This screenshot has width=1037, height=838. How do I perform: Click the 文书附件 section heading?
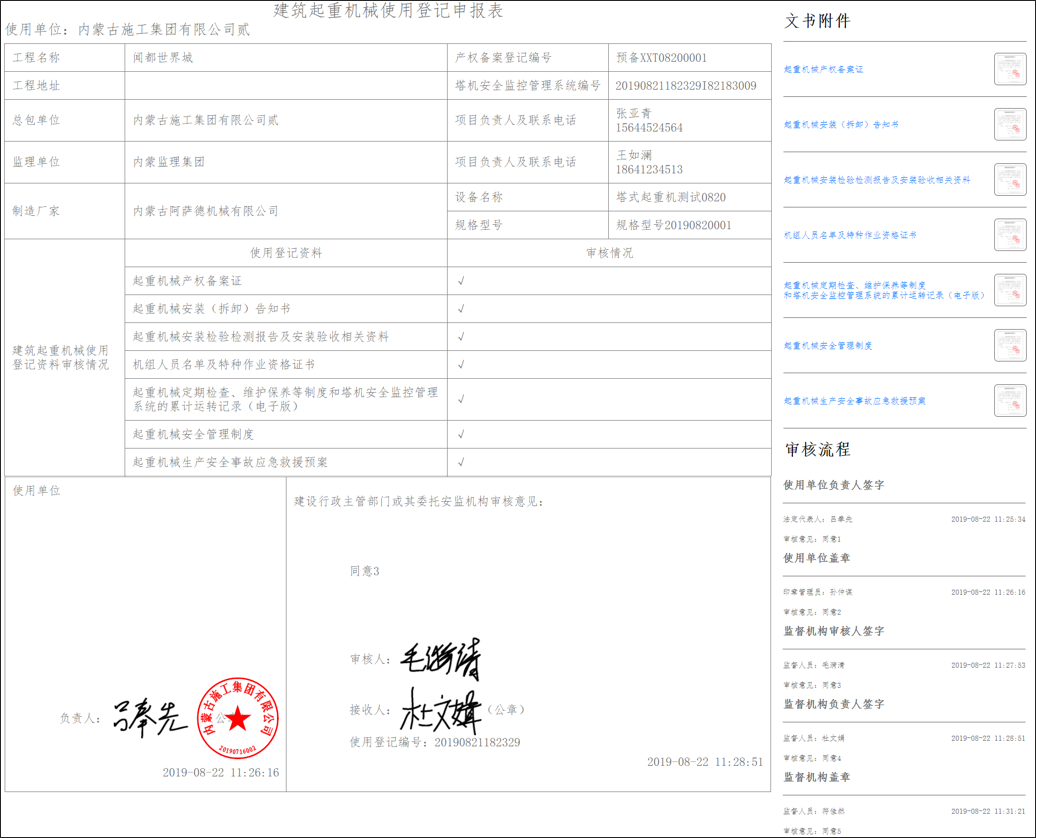817,21
